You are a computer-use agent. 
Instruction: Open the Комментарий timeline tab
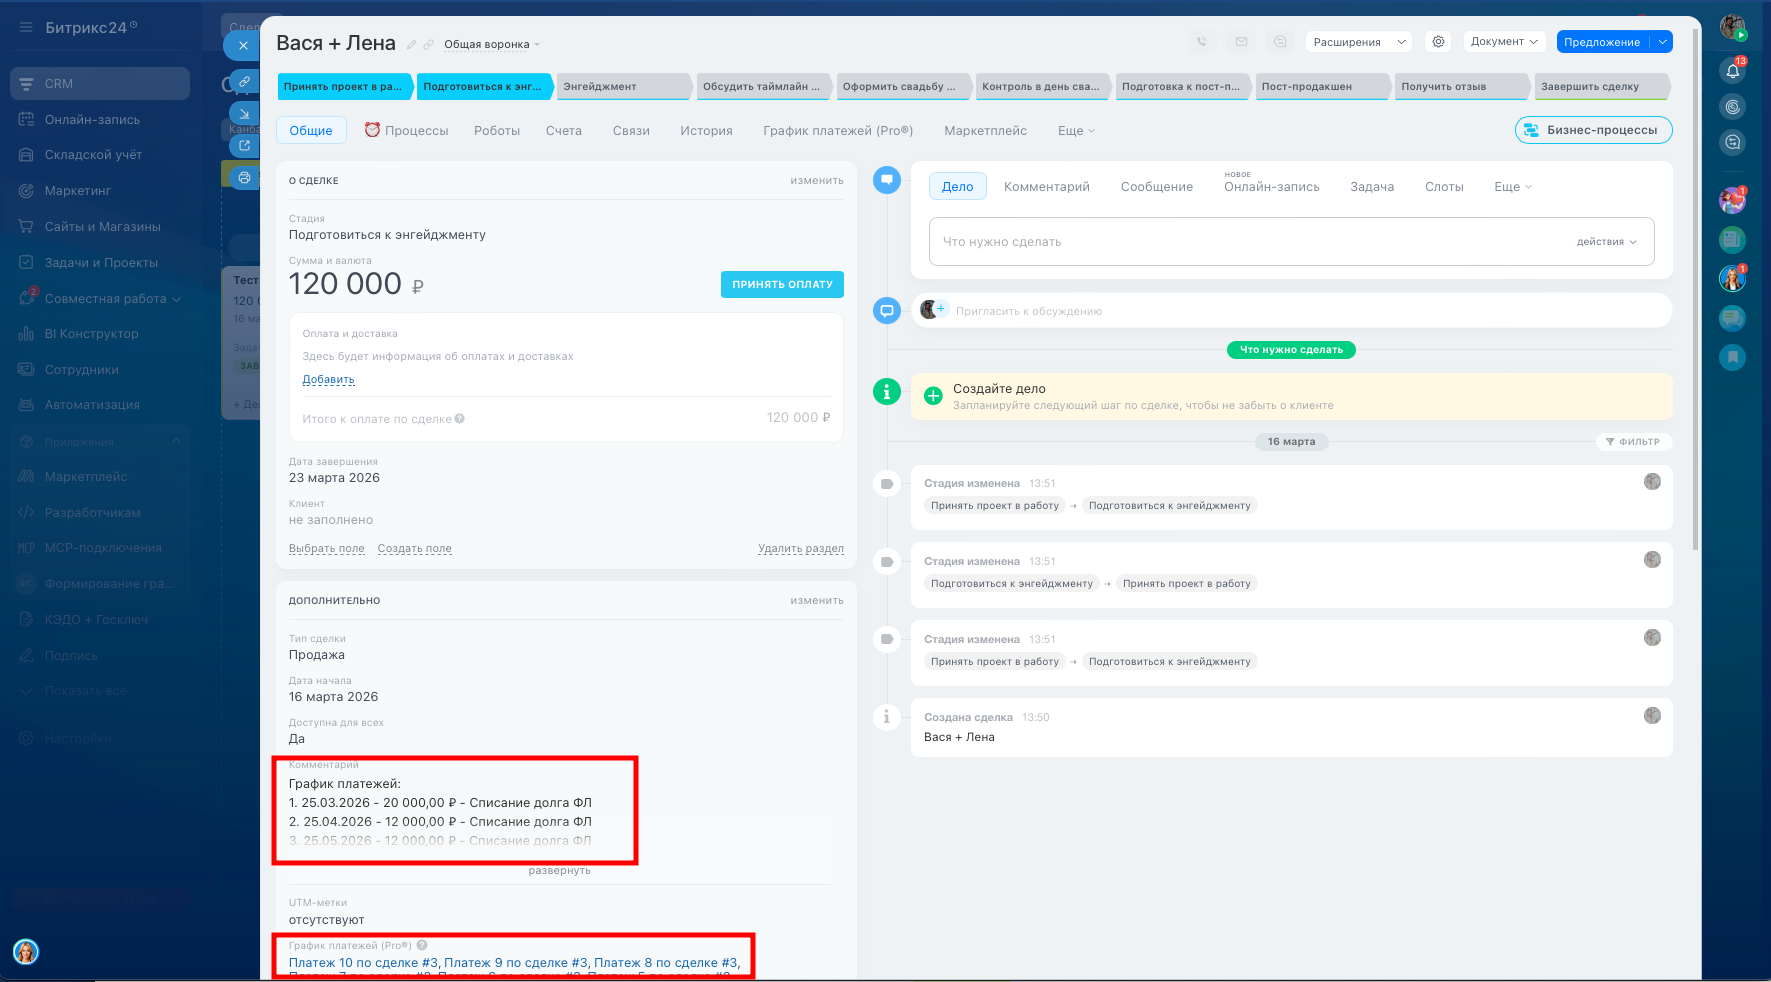1046,187
